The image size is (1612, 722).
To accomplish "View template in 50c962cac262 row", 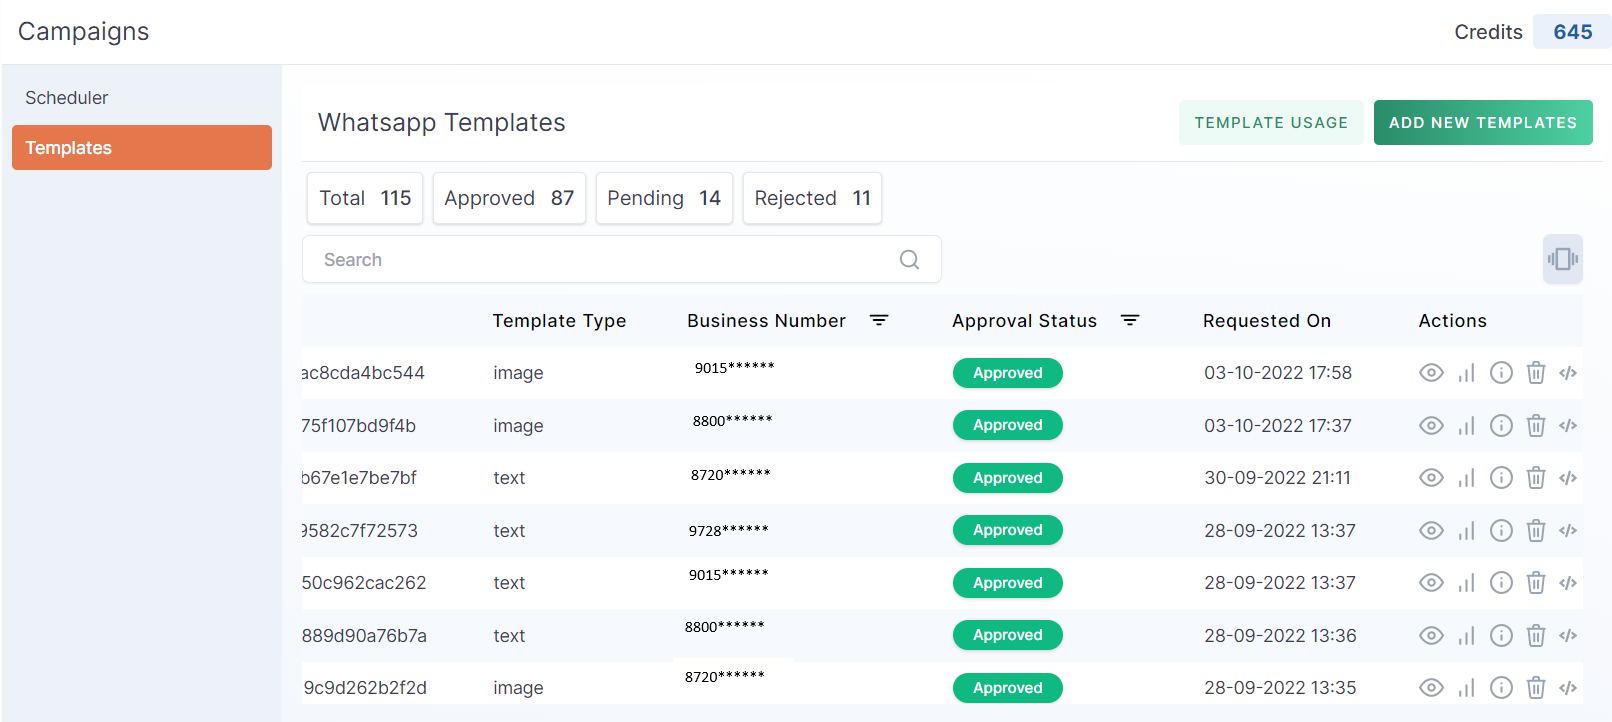I will click(1431, 583).
